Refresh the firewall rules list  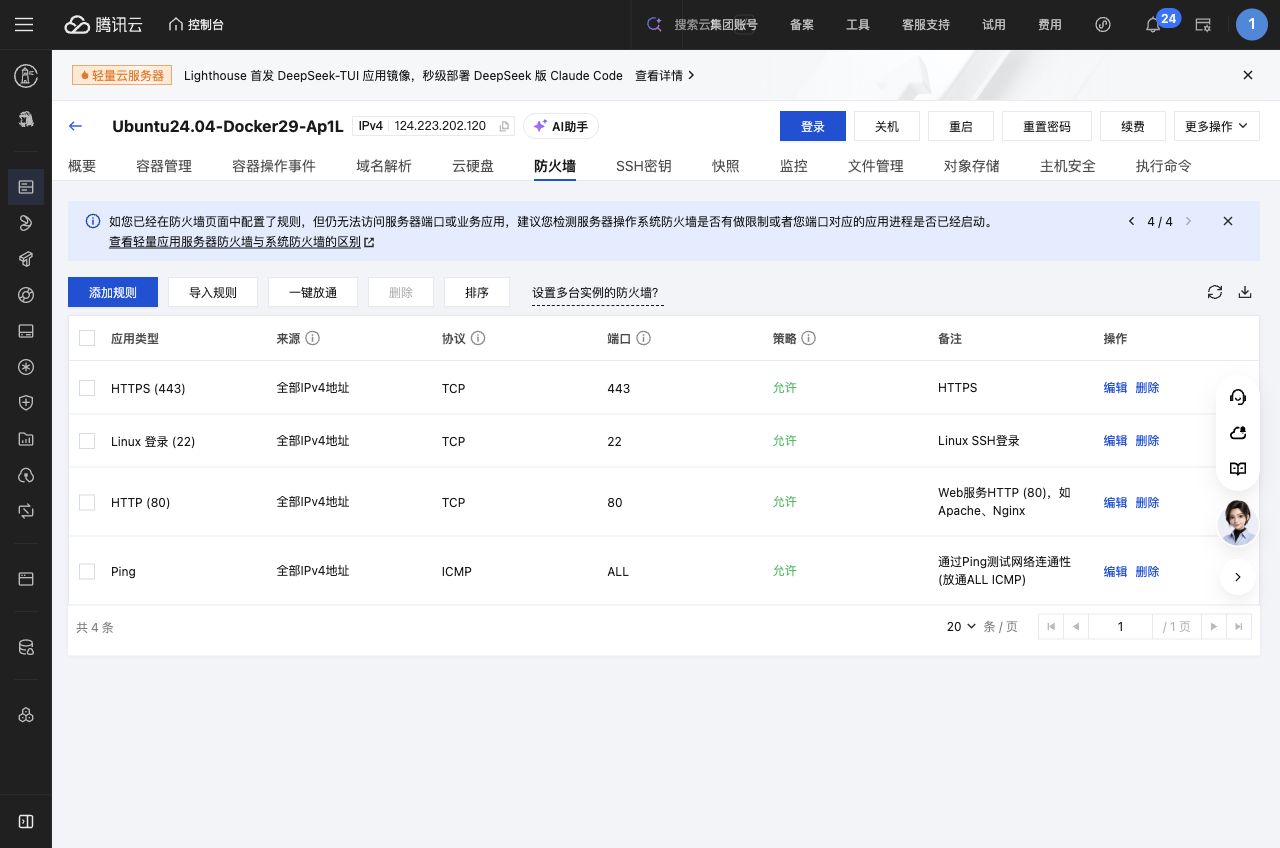(1215, 292)
